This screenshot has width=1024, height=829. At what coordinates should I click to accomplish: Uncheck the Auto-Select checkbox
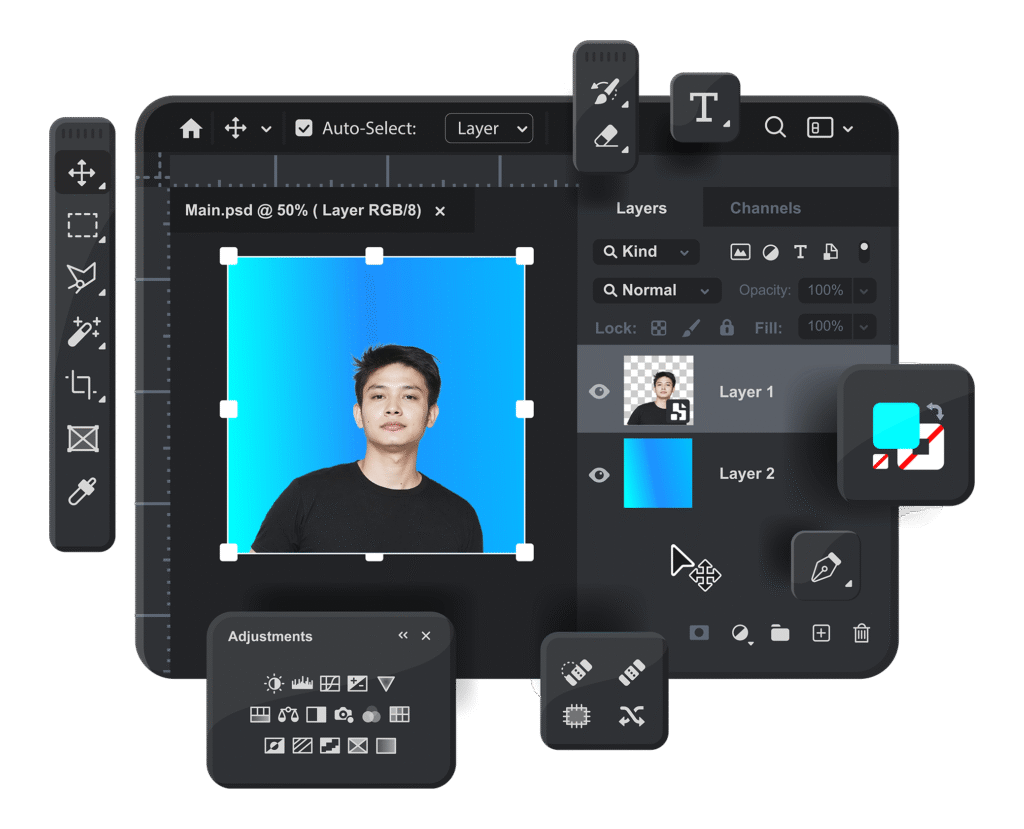pos(304,128)
